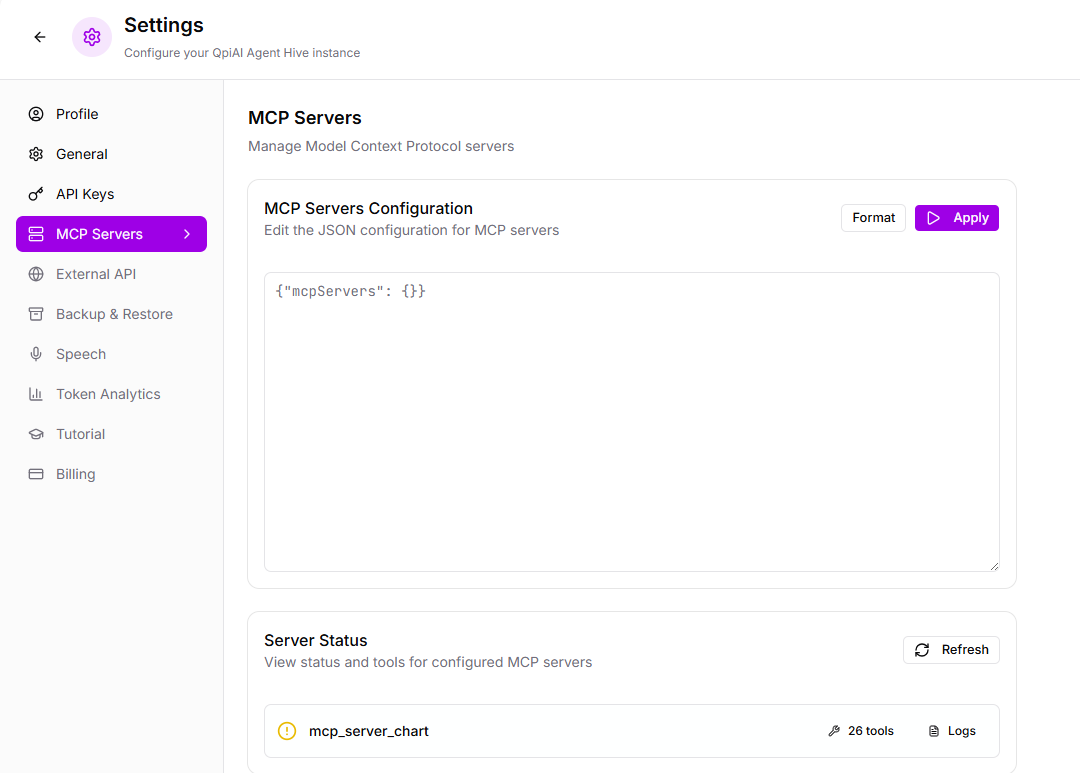Viewport: 1080px width, 773px height.
Task: Click inside the JSON configuration editor
Action: click(x=631, y=422)
